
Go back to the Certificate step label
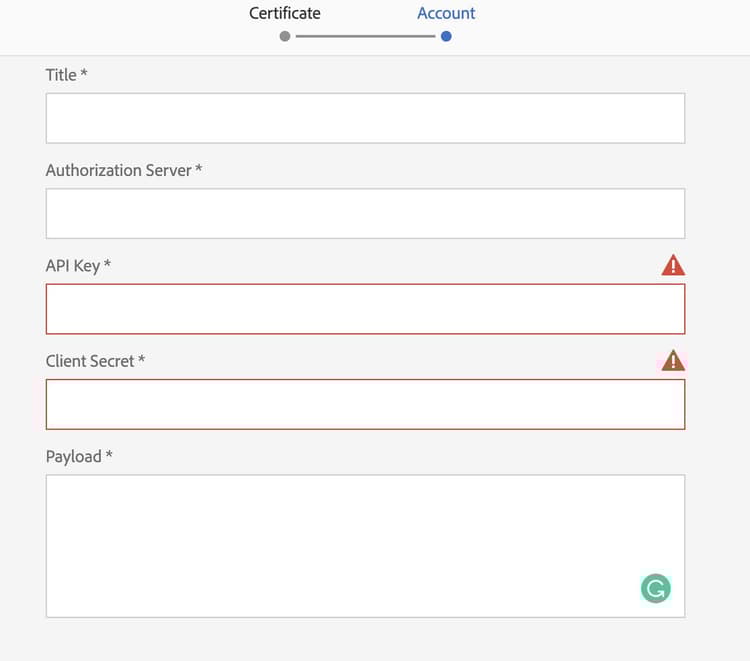click(x=285, y=13)
